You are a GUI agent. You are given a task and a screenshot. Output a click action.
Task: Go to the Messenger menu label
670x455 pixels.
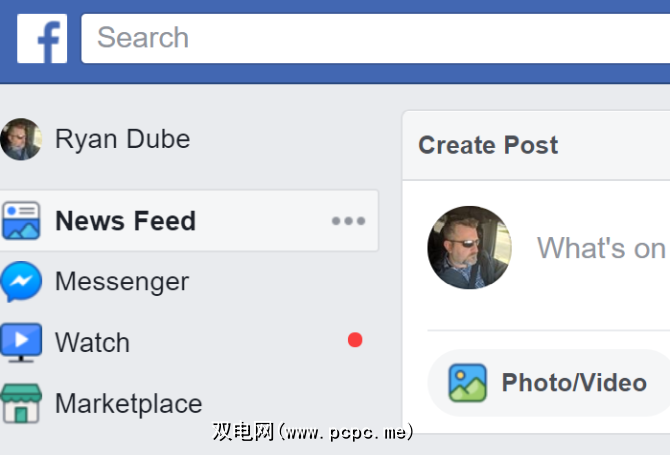(x=121, y=282)
